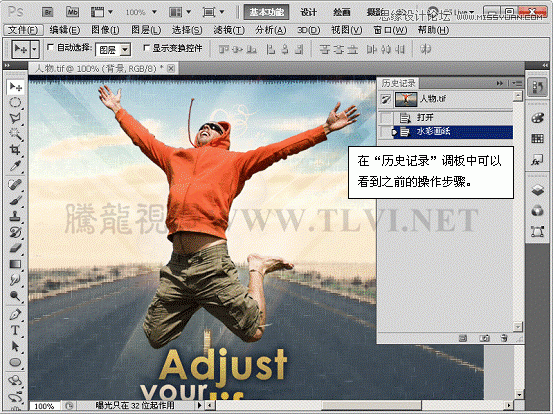The width and height of the screenshot is (553, 414).
Task: Click the horizontal canvas scrollbar thumb
Action: click(x=371, y=406)
